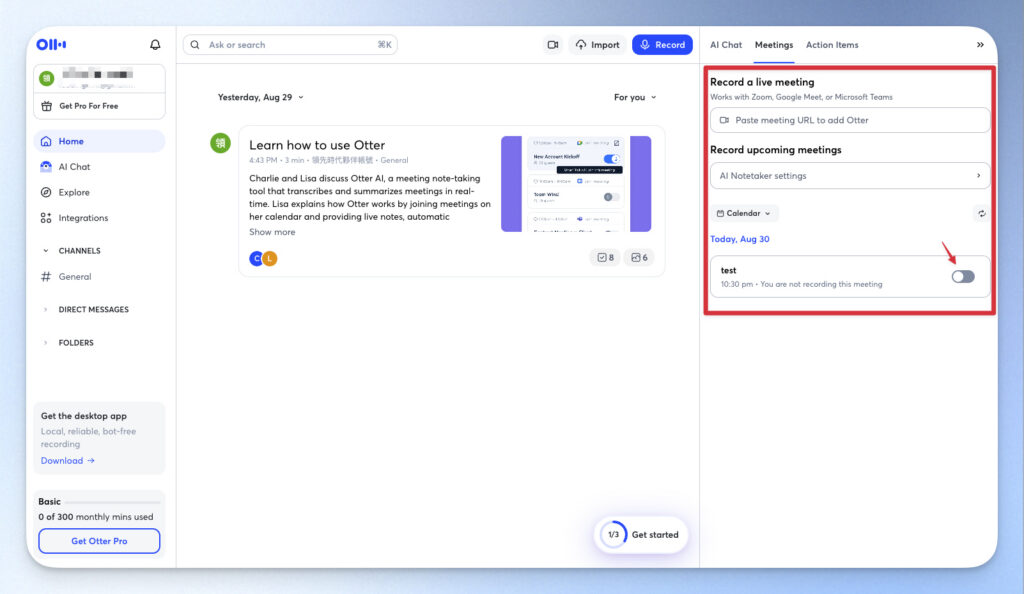Click the 1/3 progress ring
The image size is (1024, 594).
613,535
